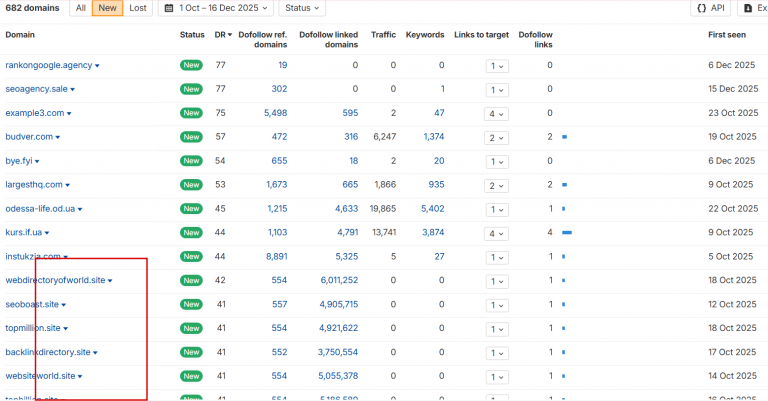Click dofollow links bar for kurs.if.ua
768x401 pixels.
(567, 233)
